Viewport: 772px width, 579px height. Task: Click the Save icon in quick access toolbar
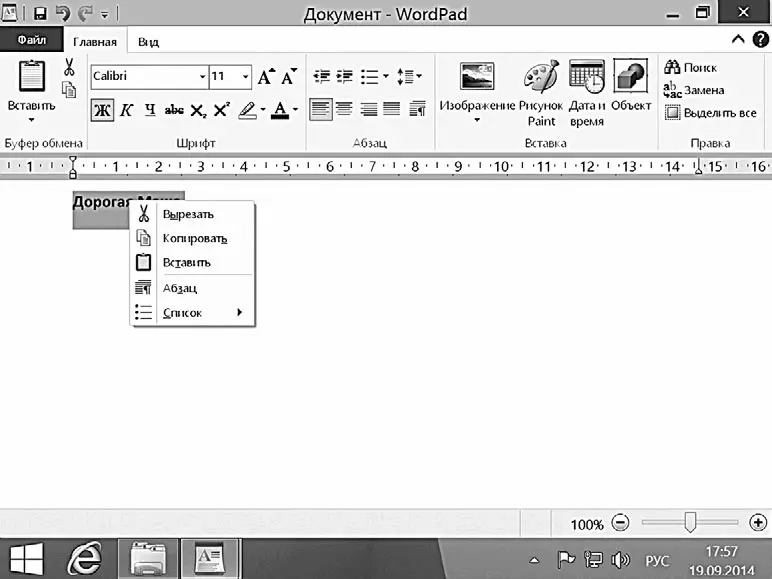click(x=40, y=13)
